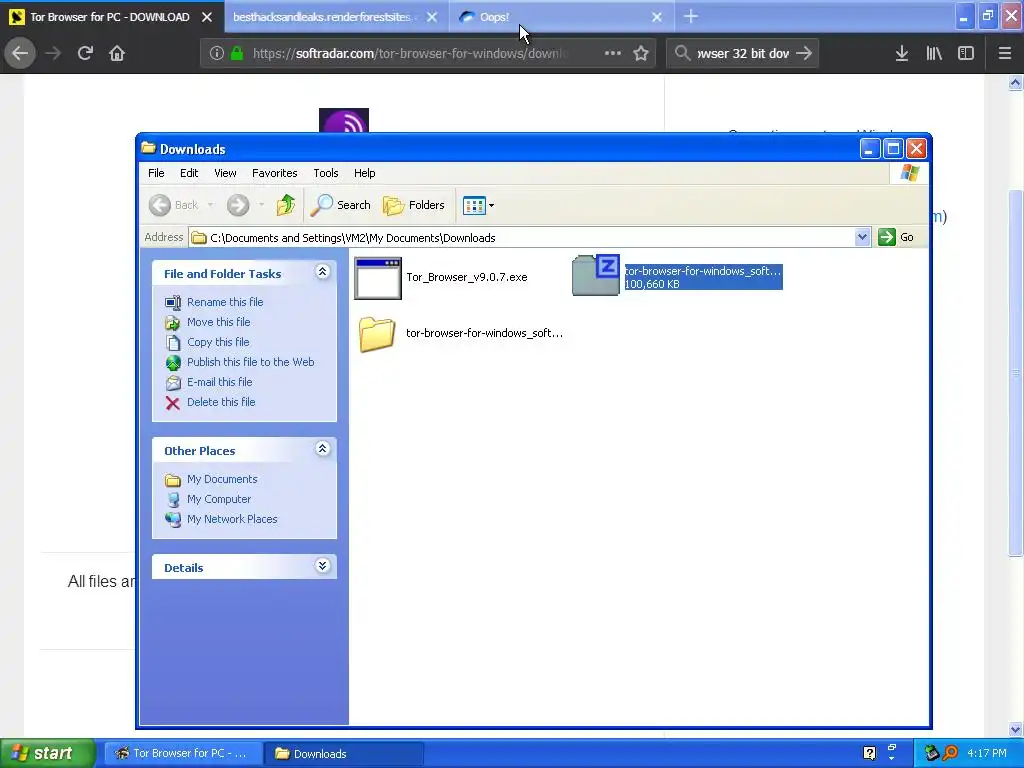Viewport: 1024px width, 768px height.
Task: Open the Tools menu
Action: pos(325,173)
